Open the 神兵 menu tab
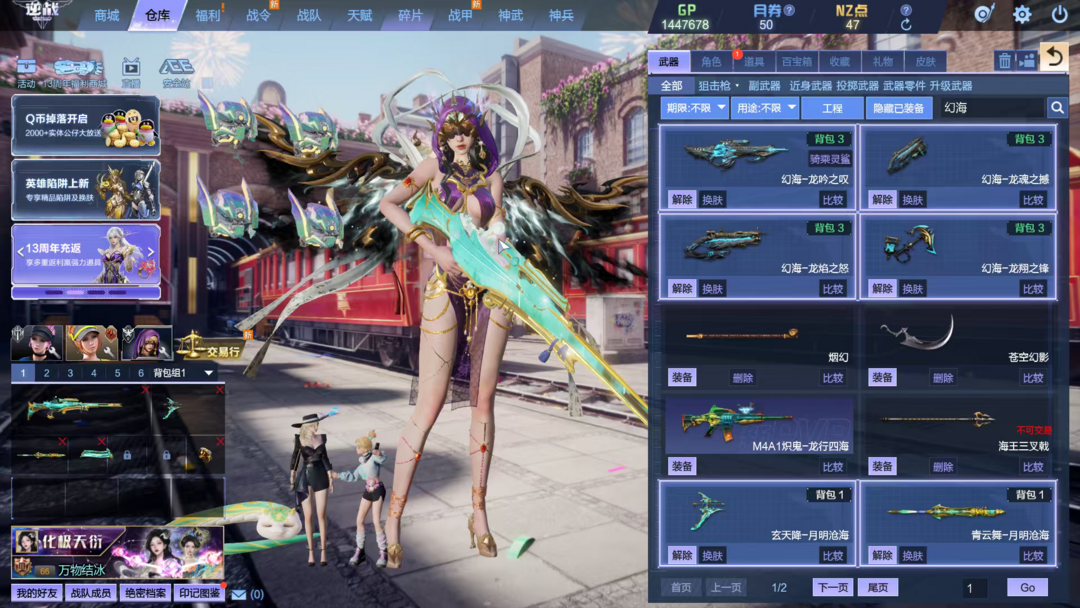 click(x=561, y=15)
